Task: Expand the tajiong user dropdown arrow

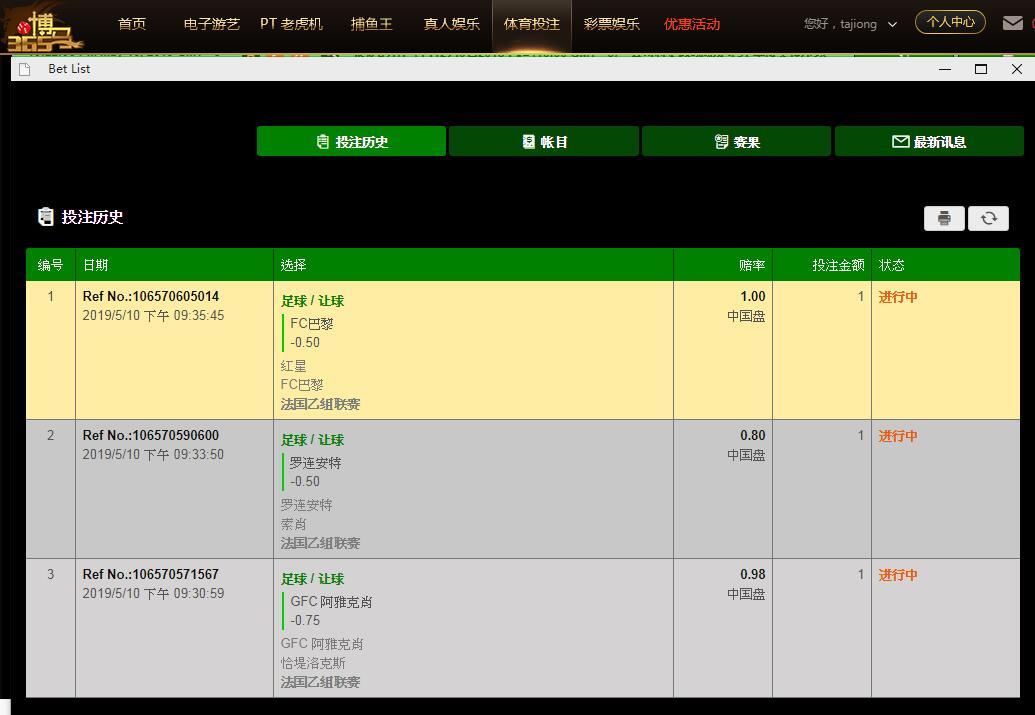Action: tap(892, 24)
